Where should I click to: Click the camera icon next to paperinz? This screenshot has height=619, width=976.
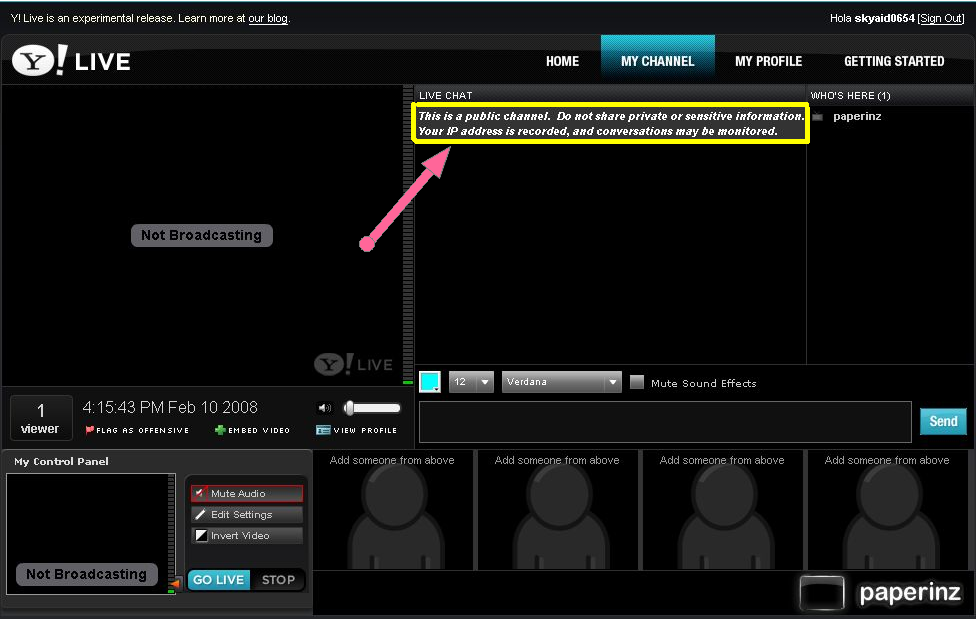tap(817, 116)
